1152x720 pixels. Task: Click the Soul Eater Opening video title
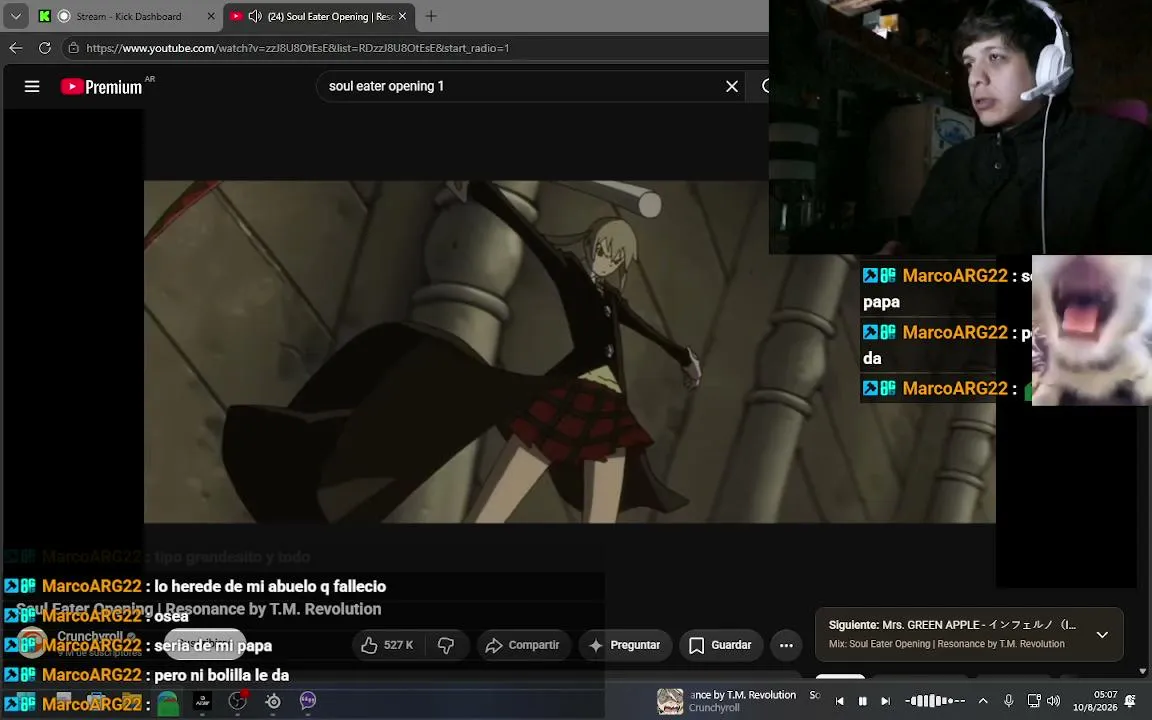[x=198, y=609]
